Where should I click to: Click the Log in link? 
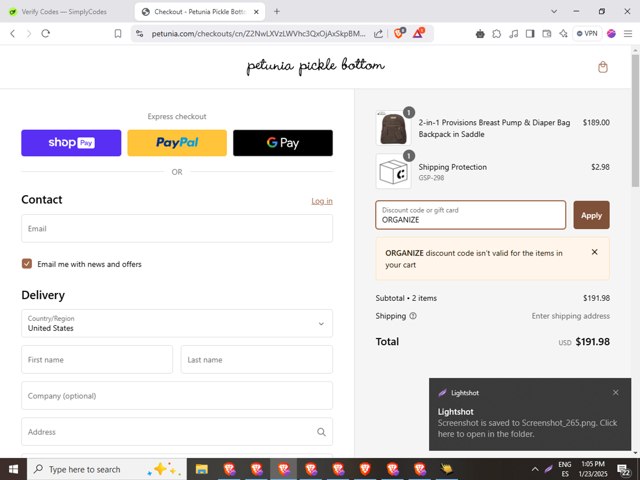[x=322, y=201]
